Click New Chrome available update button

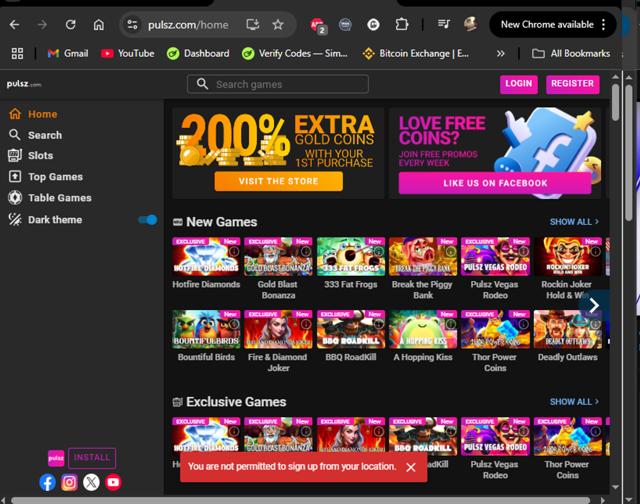point(547,24)
